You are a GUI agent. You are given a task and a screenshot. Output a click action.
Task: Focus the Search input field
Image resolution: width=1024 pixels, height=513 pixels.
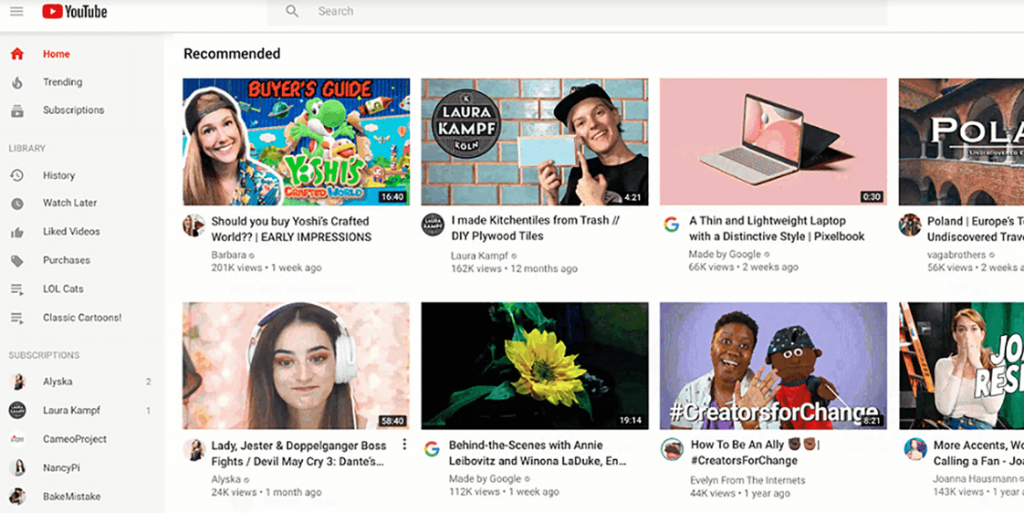pyautogui.click(x=578, y=12)
